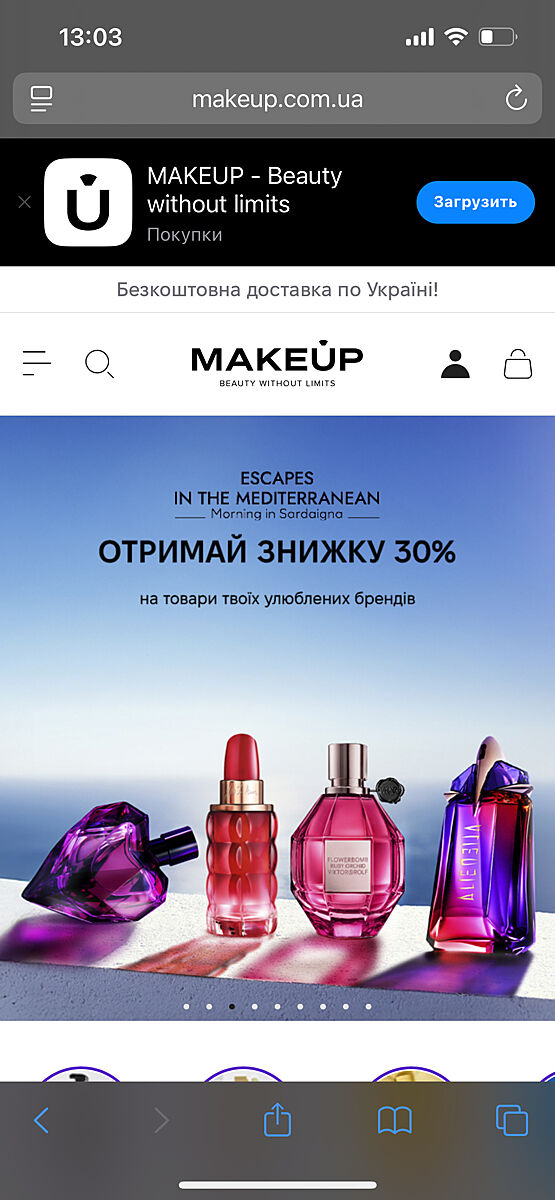Show open tabs with the tabs icon
This screenshot has width=555, height=1200.
coord(512,1120)
